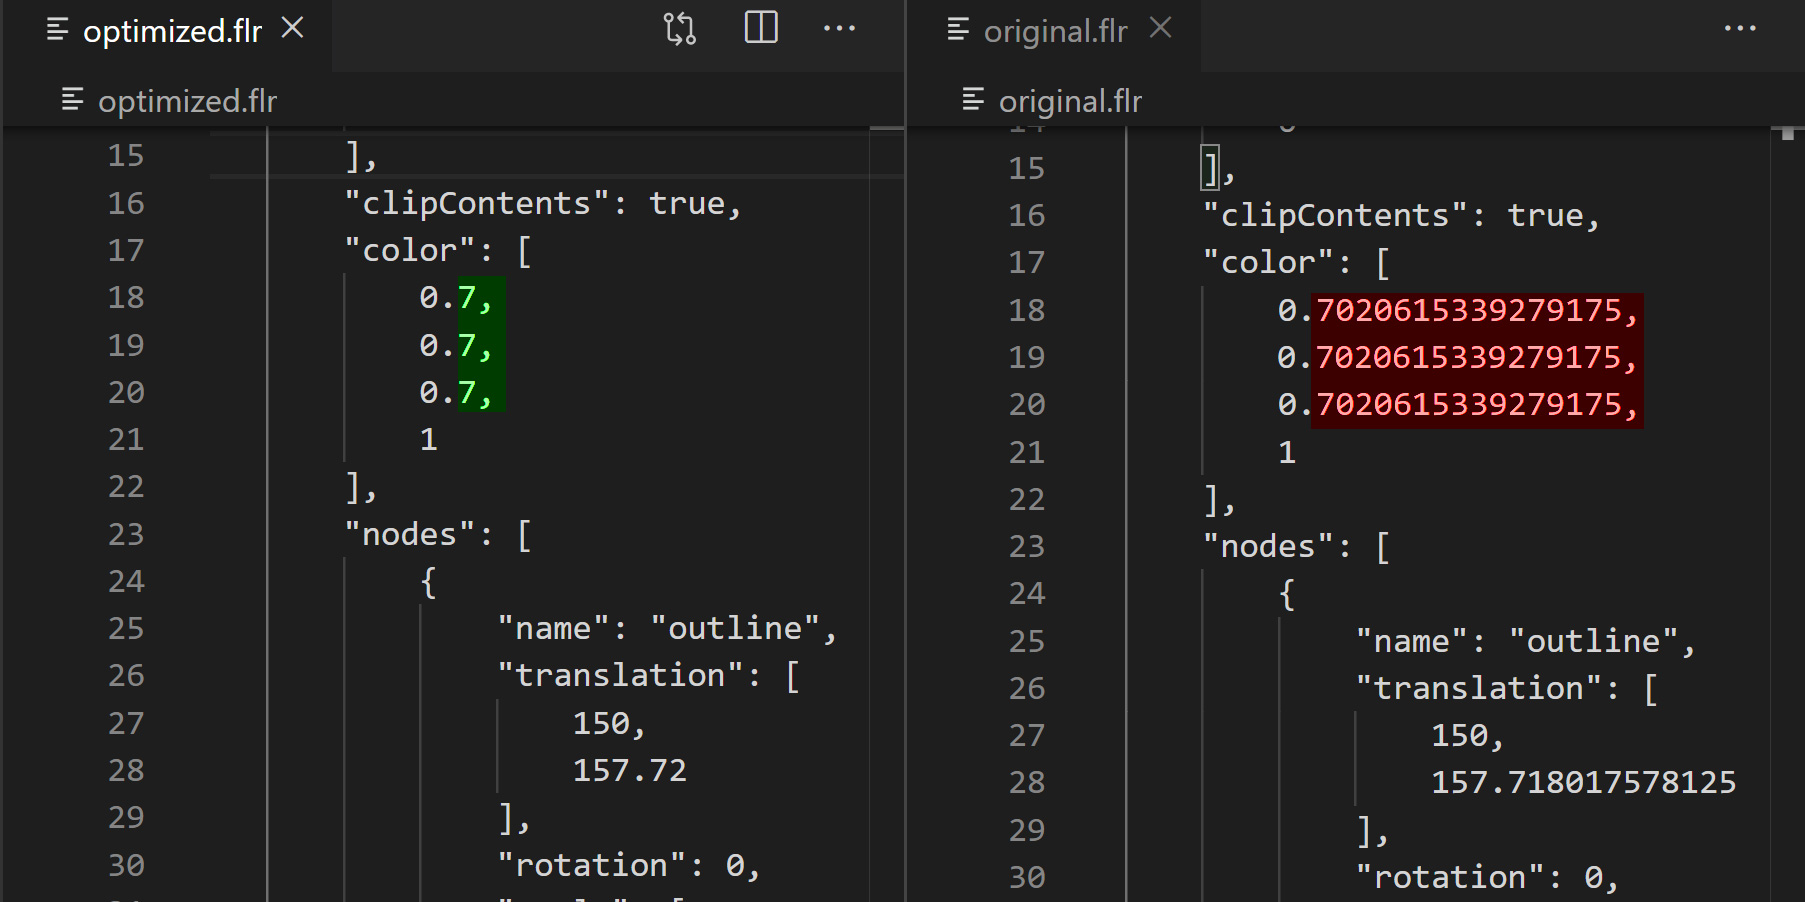Open More Actions menu in left editor group

coord(839,28)
